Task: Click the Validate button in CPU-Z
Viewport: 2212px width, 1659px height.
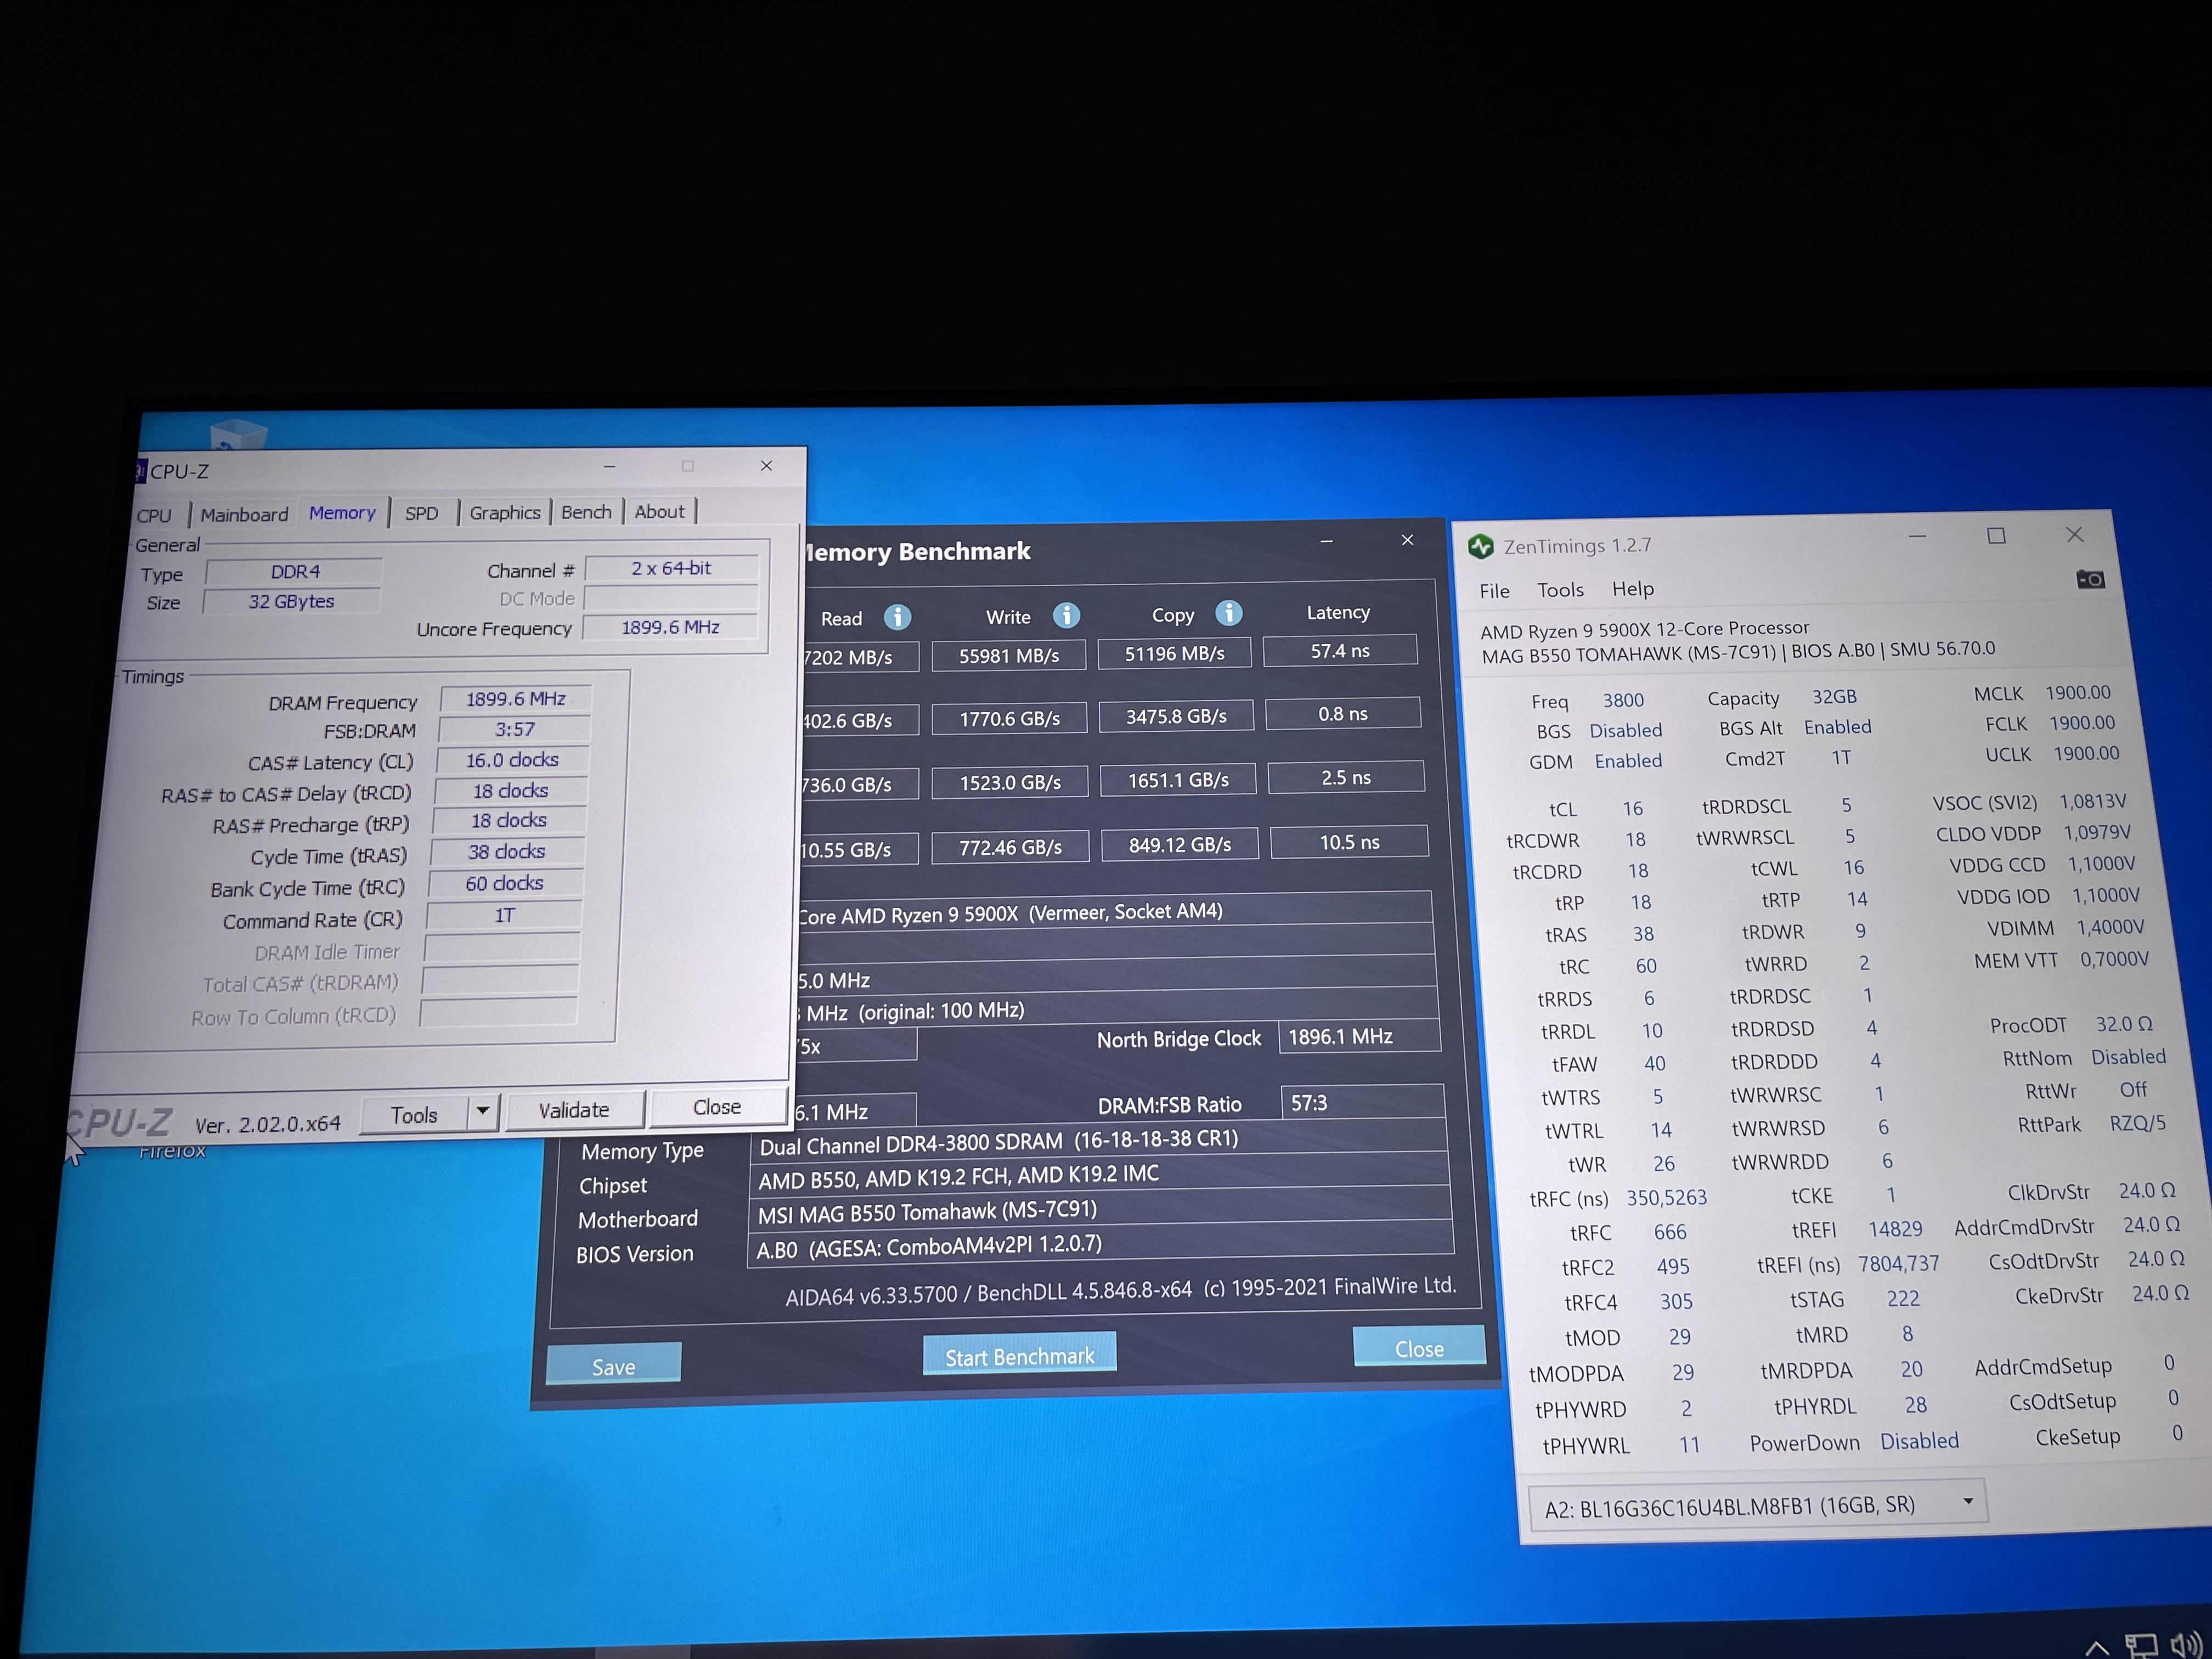Action: [573, 1110]
